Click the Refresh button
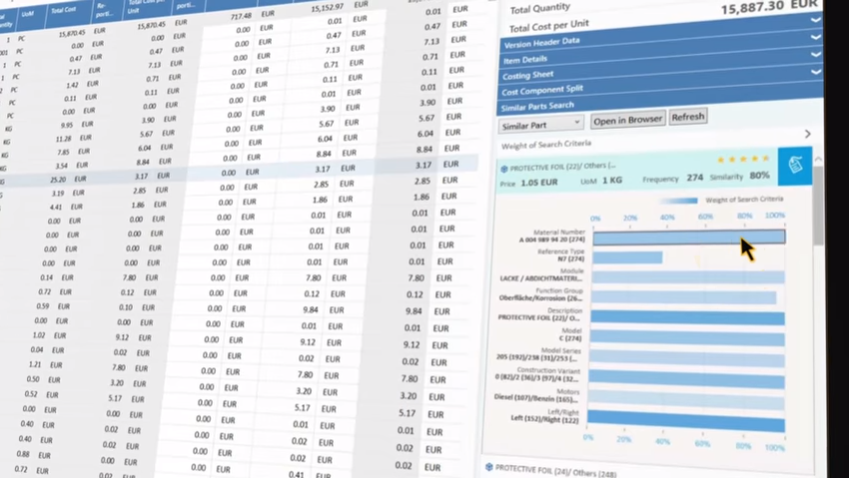Screen dimensions: 849x478 pos(688,116)
